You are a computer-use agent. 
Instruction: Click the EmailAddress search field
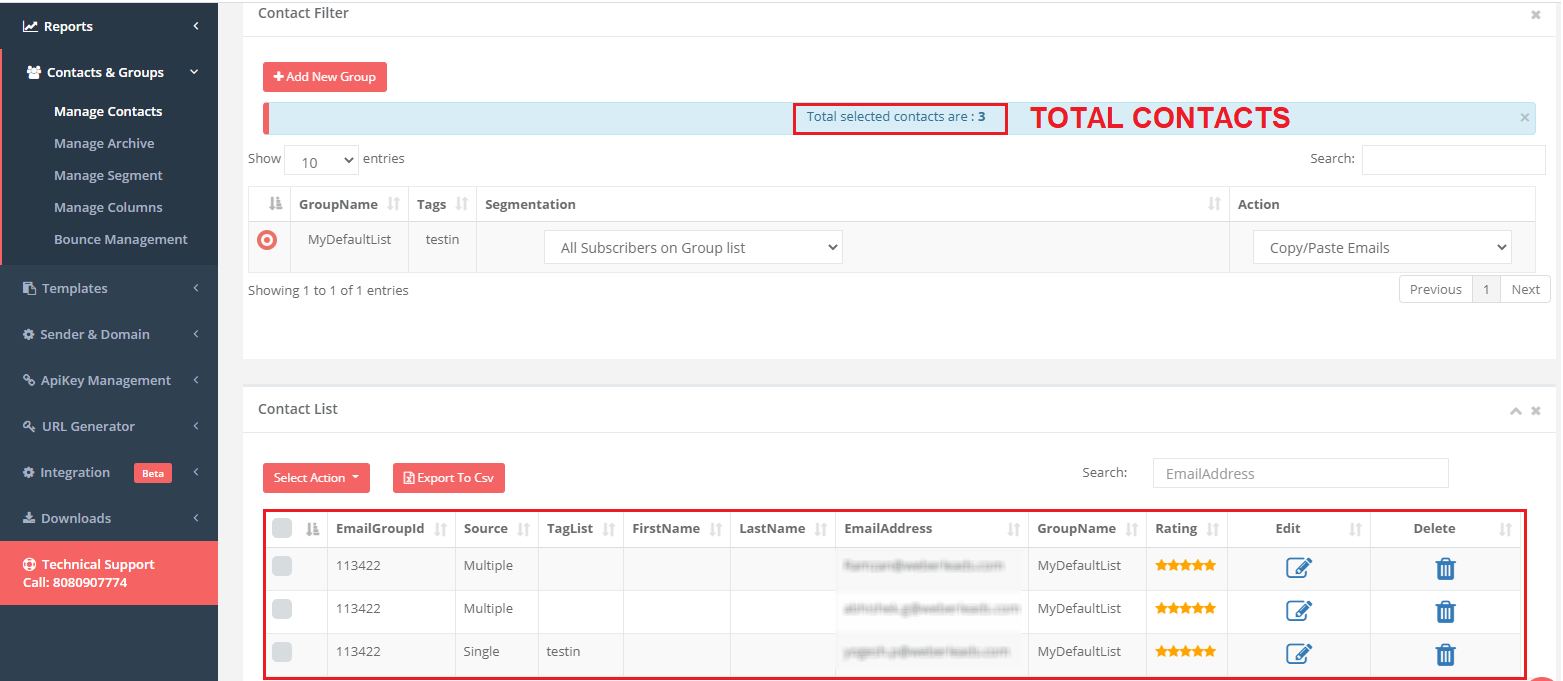pos(1299,474)
